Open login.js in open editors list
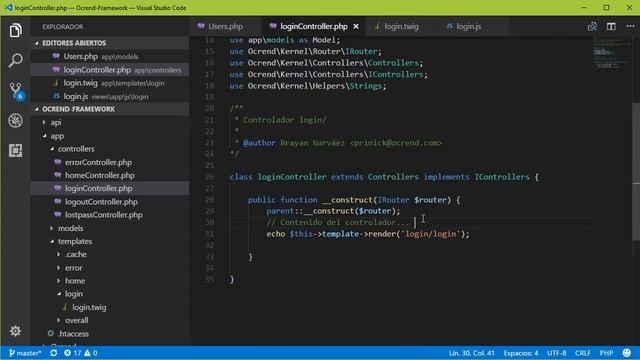The image size is (640, 360). tap(110, 96)
